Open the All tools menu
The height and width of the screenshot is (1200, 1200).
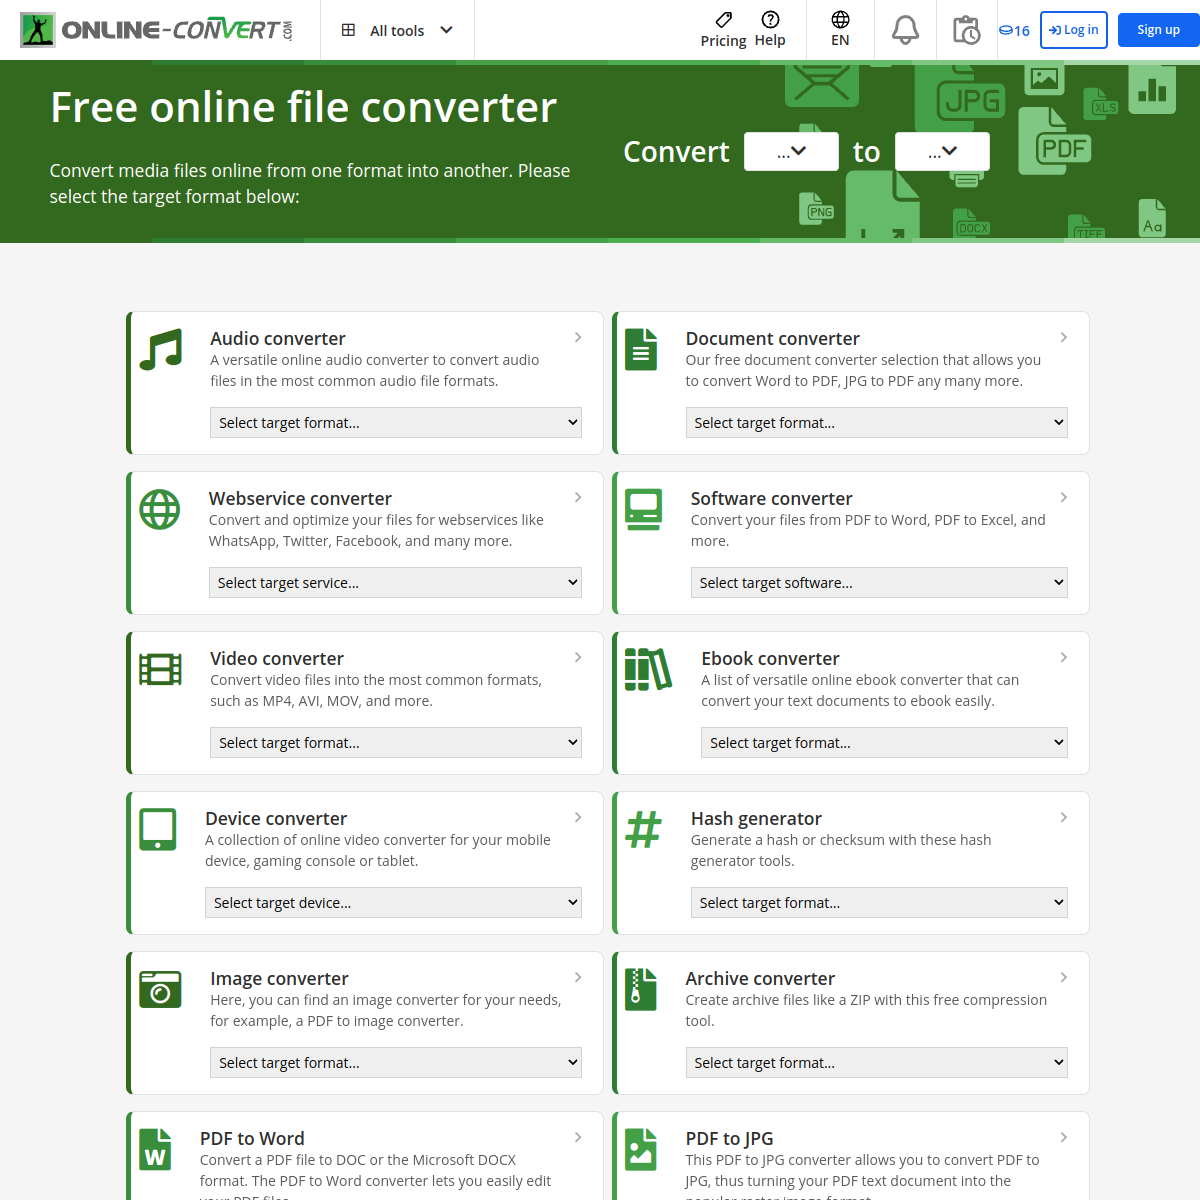(397, 30)
